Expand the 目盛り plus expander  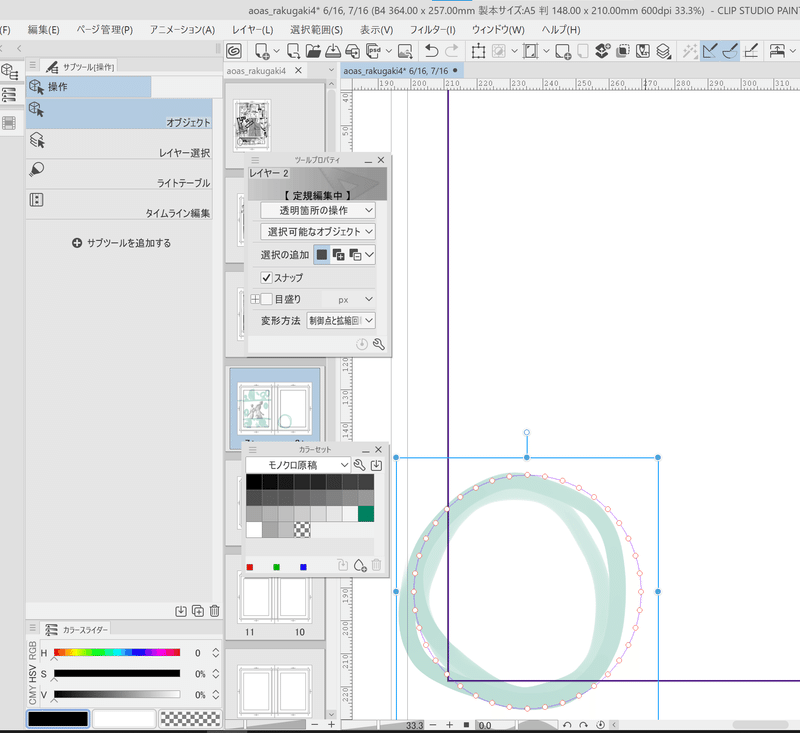255,299
